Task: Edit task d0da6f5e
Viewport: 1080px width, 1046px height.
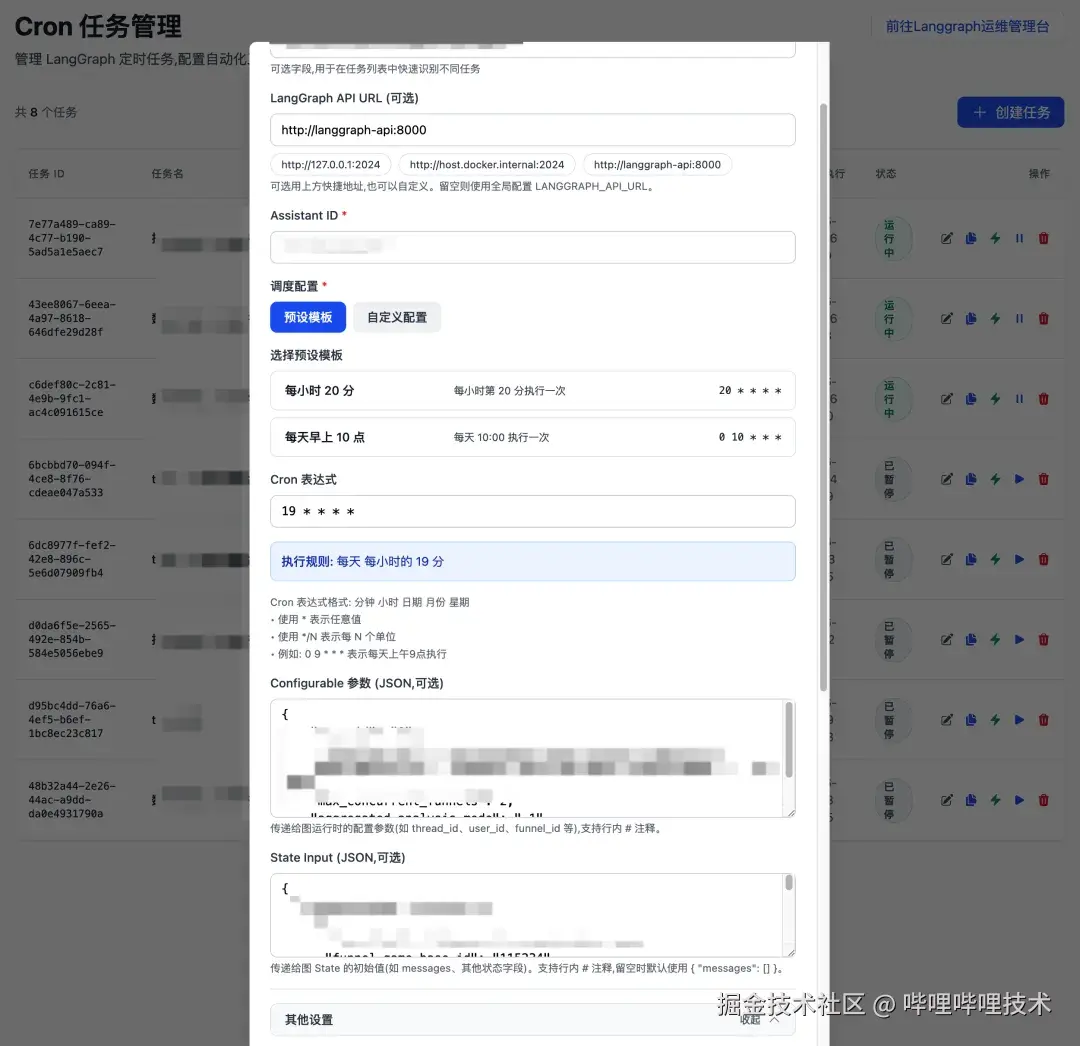Action: point(947,640)
